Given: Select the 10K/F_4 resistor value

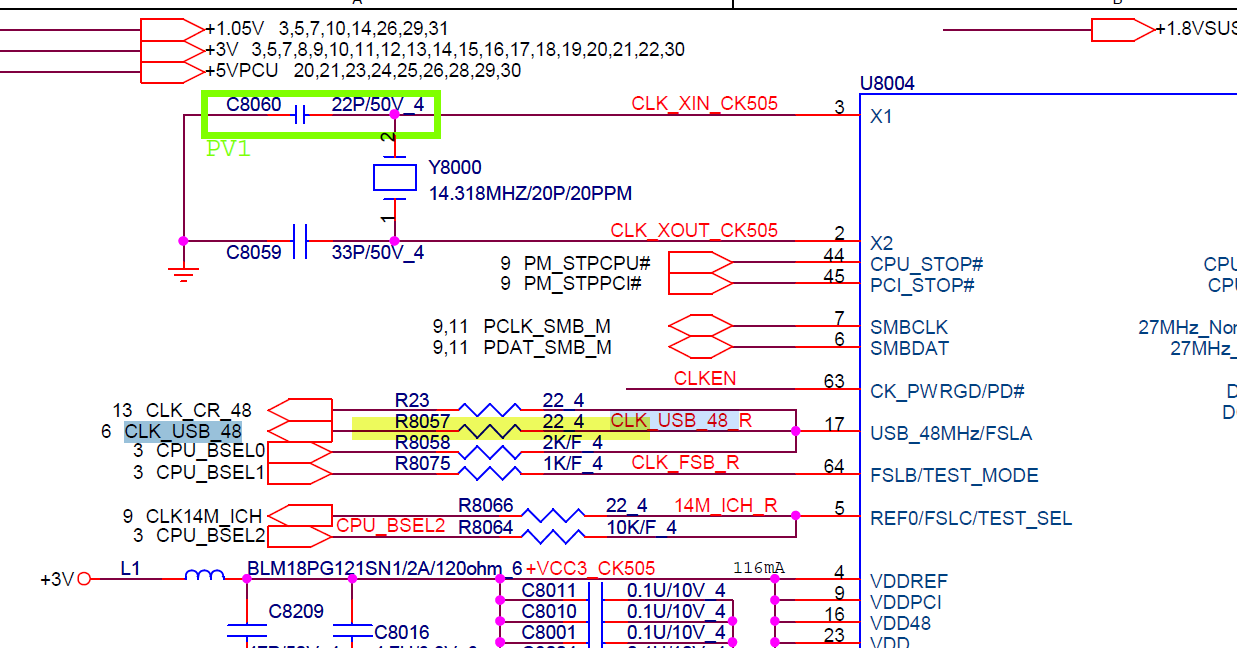Looking at the screenshot, I should tap(641, 527).
